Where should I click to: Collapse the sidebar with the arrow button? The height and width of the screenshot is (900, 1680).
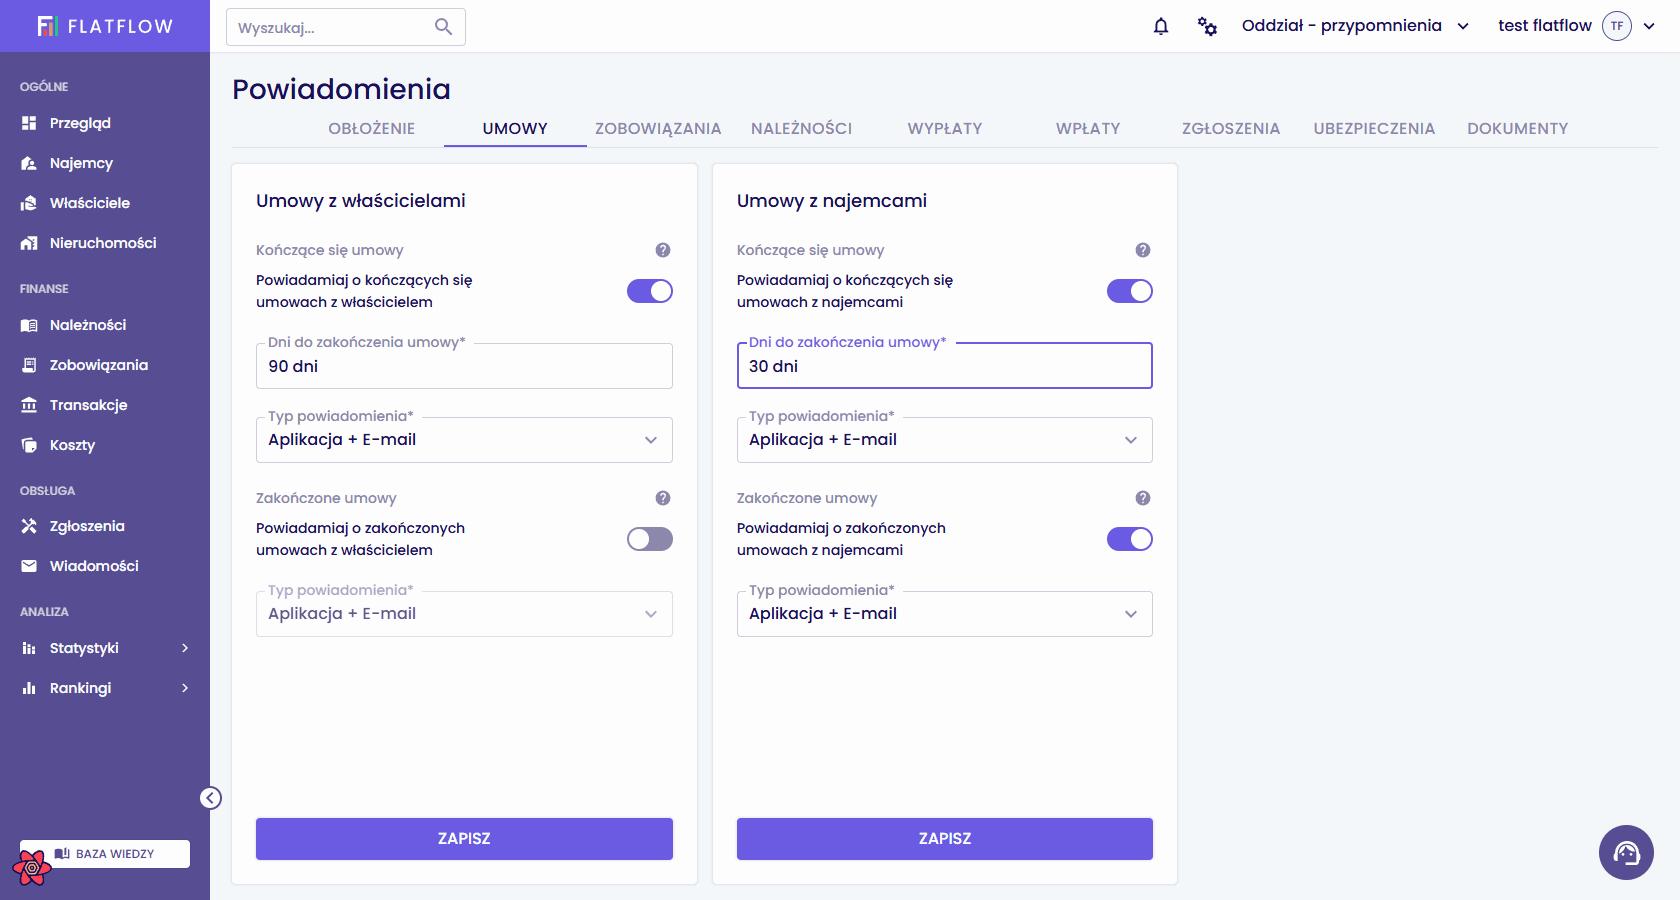pyautogui.click(x=210, y=798)
